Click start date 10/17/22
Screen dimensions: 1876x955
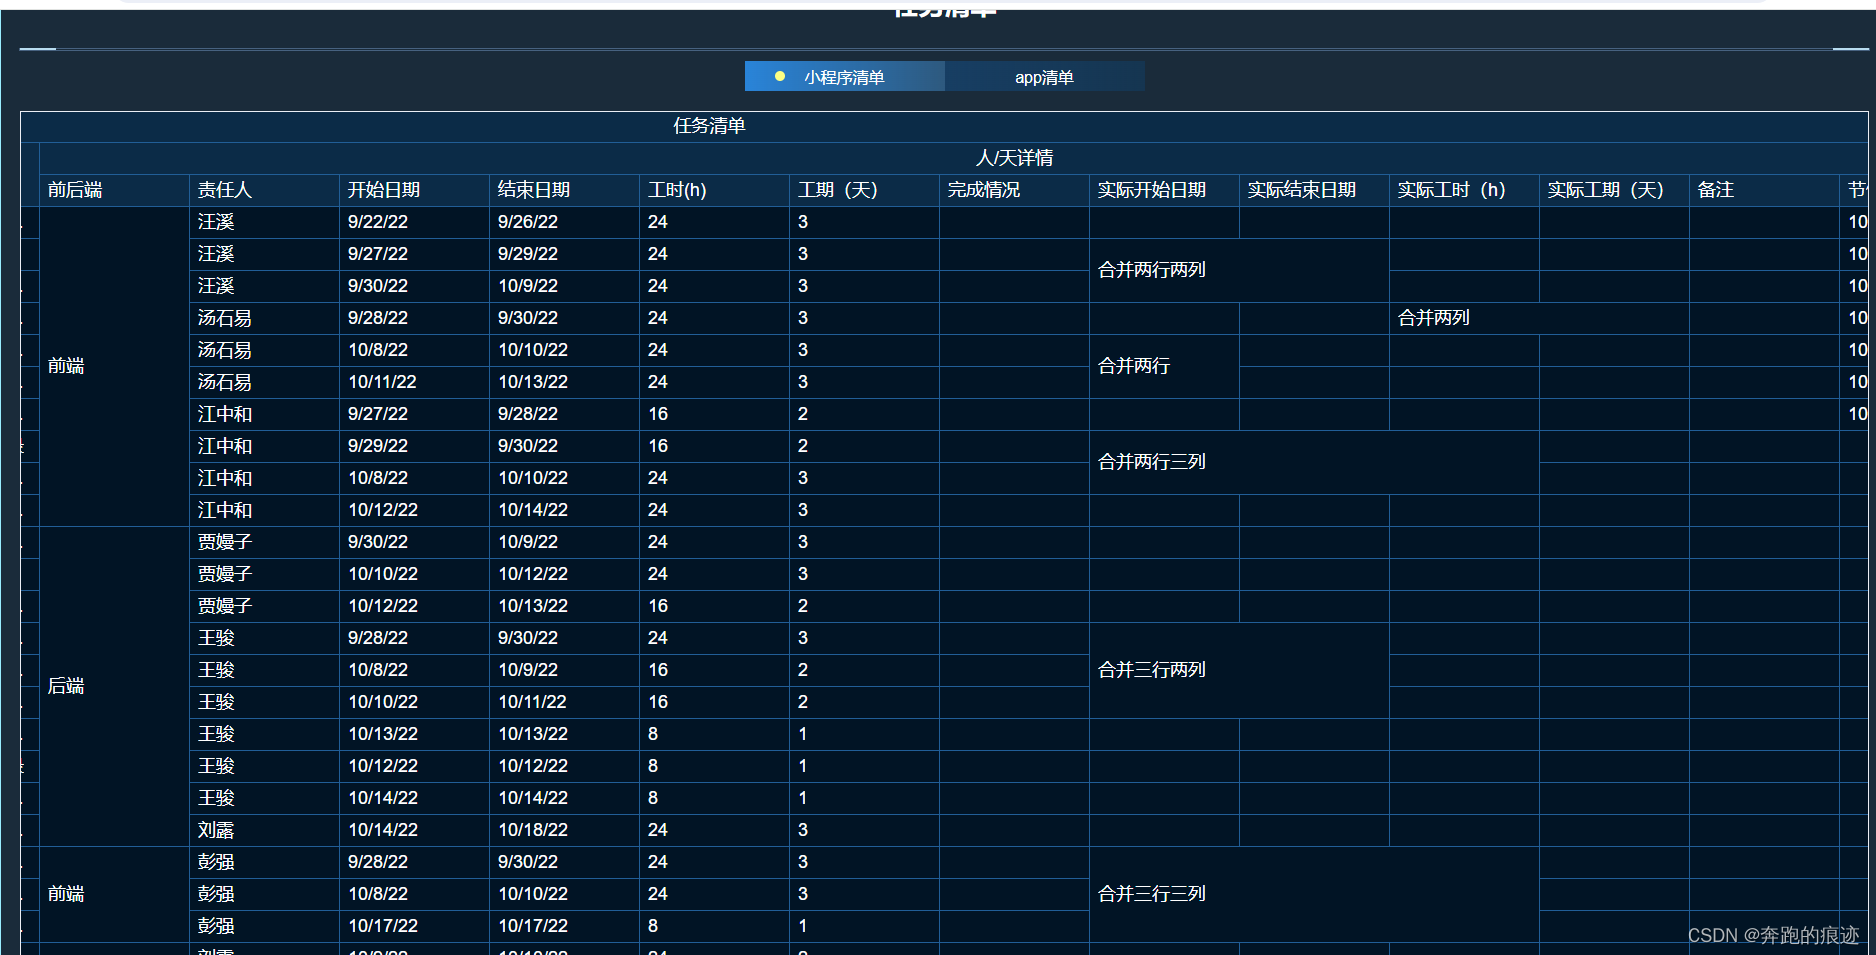tap(383, 926)
